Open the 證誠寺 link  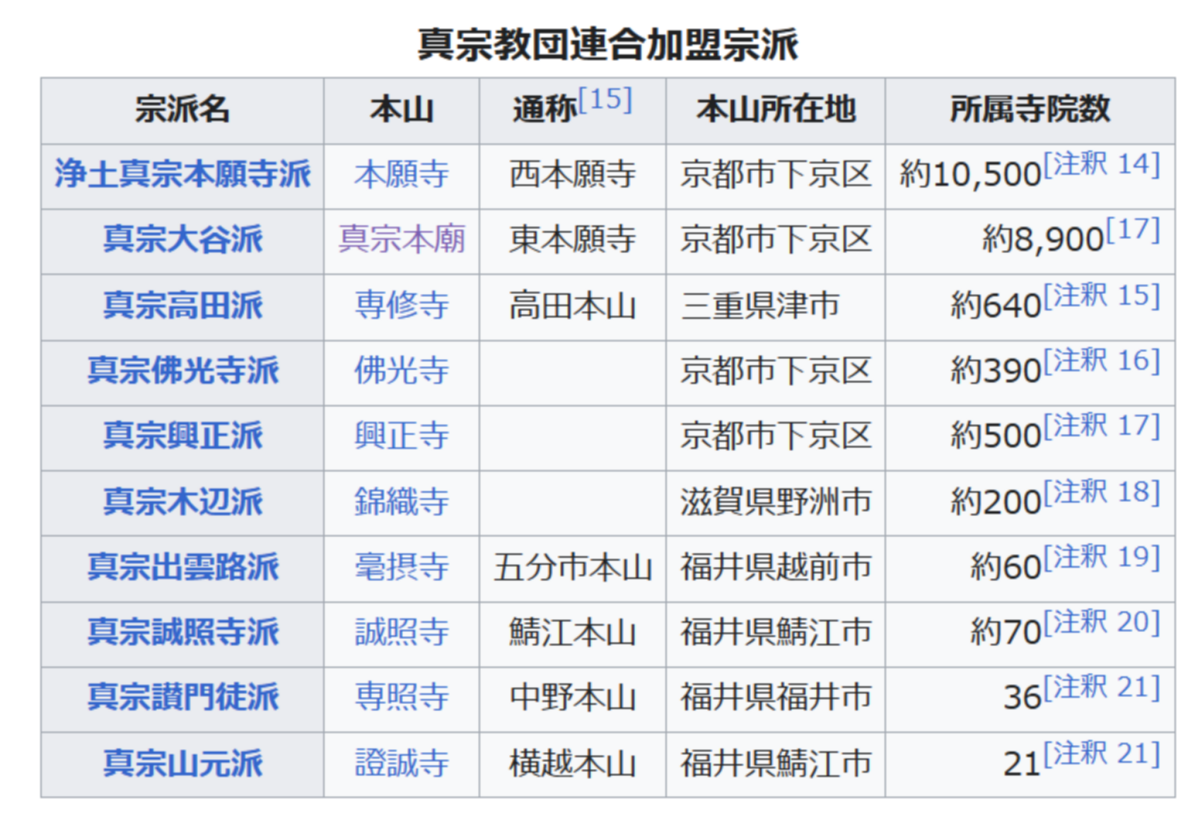point(401,764)
